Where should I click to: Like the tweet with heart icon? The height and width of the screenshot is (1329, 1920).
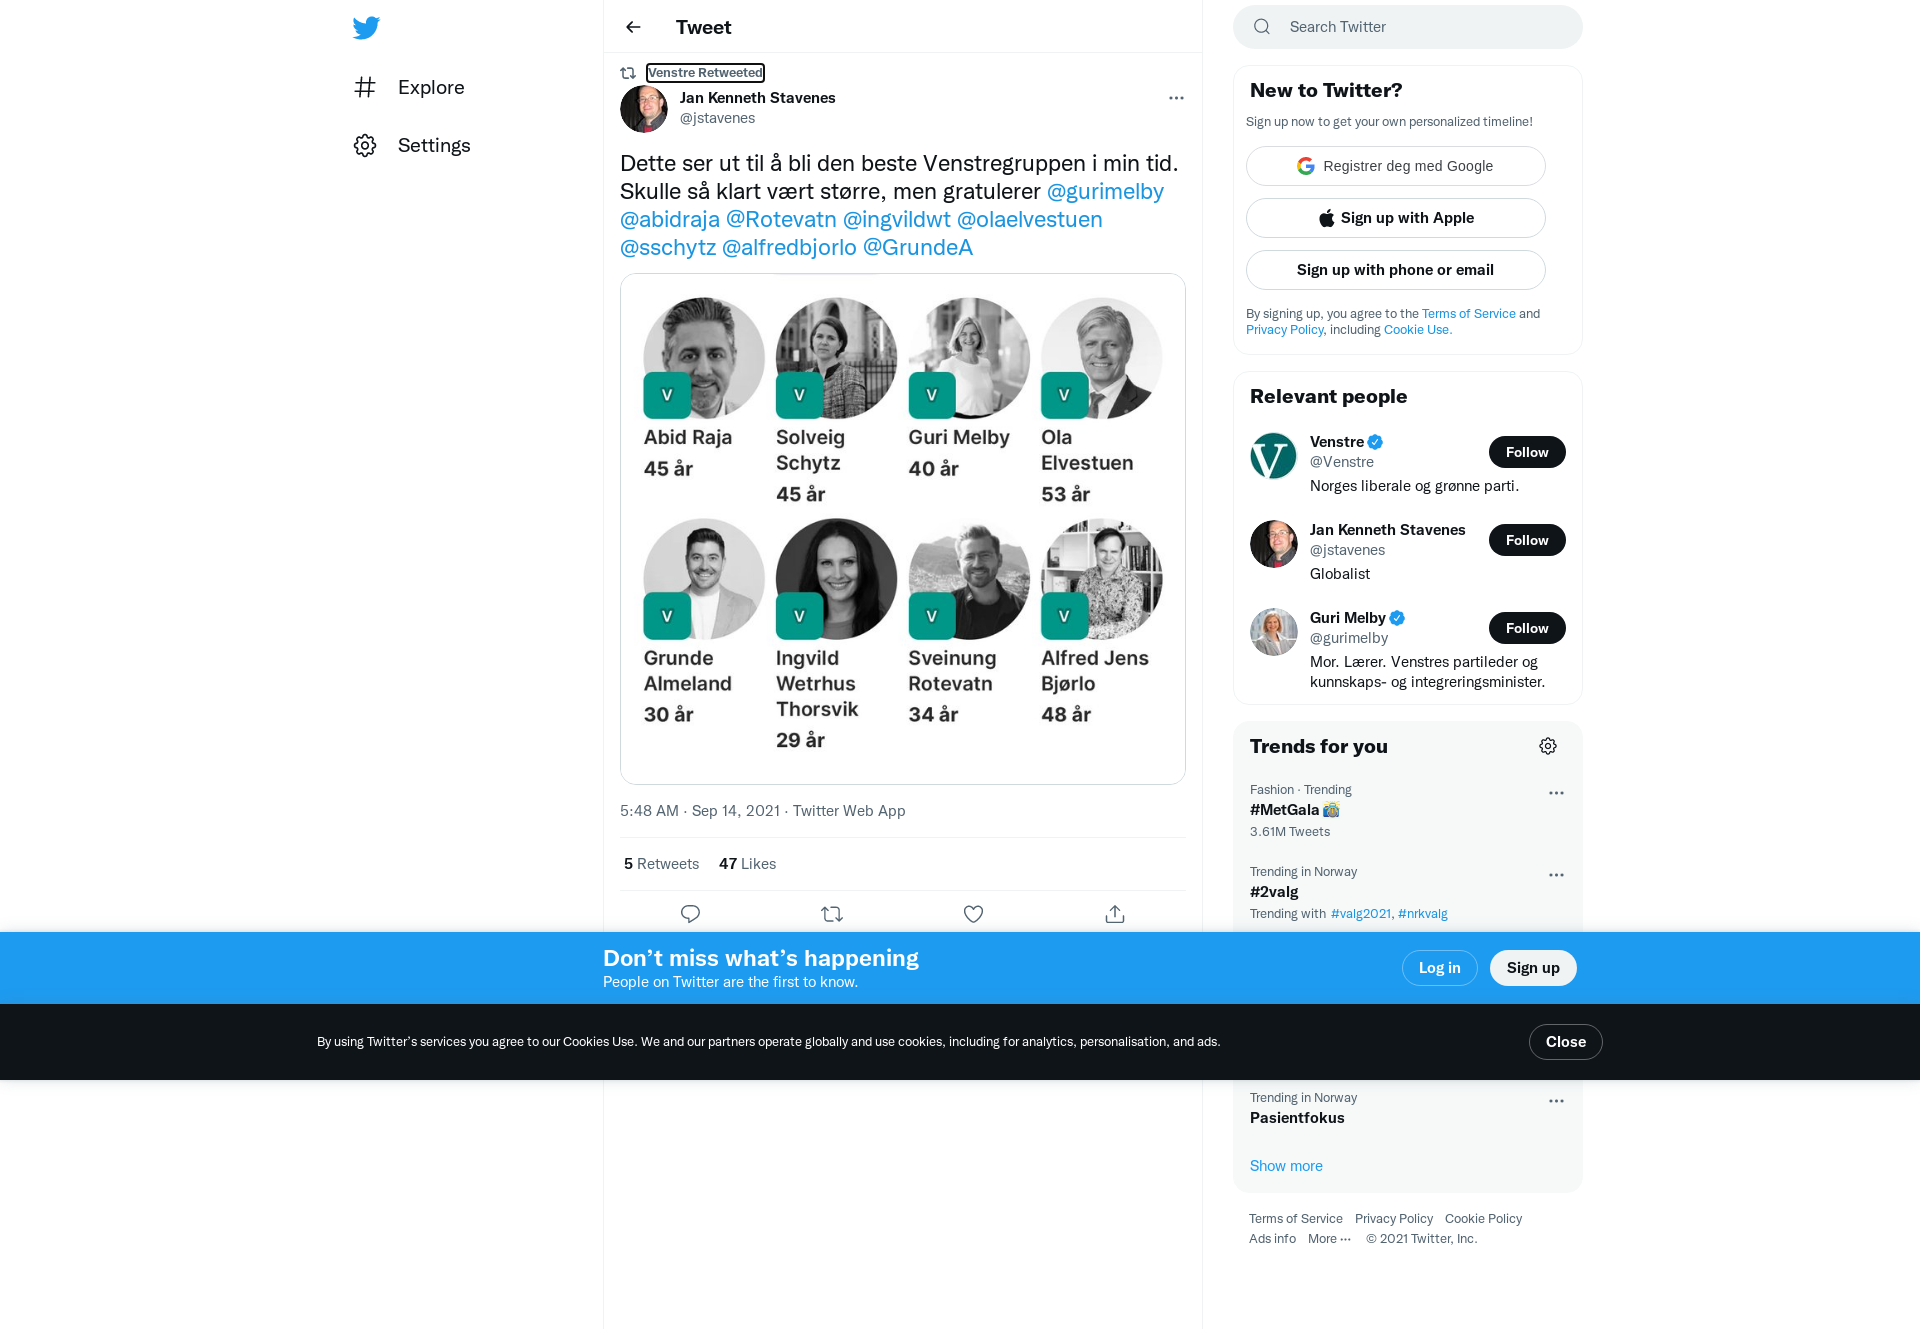point(973,914)
